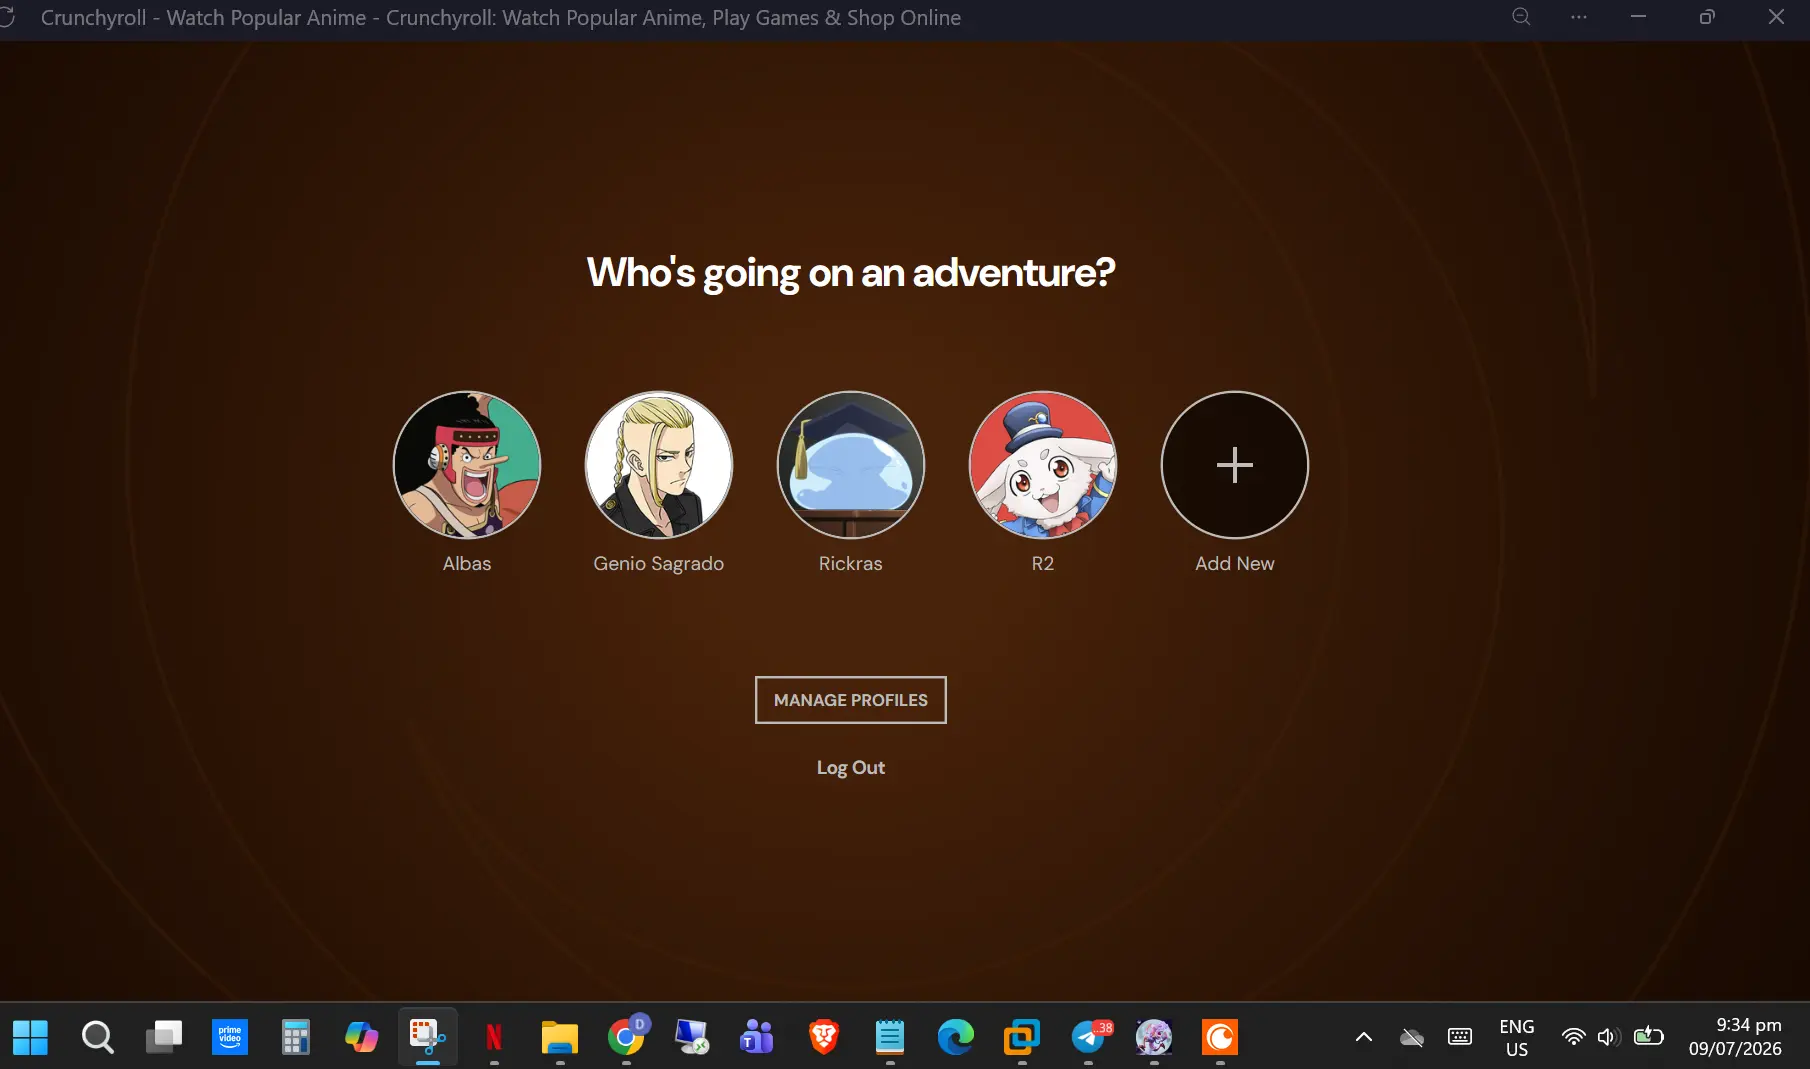Restore down the Crunchyroll window
1810x1069 pixels.
point(1707,17)
